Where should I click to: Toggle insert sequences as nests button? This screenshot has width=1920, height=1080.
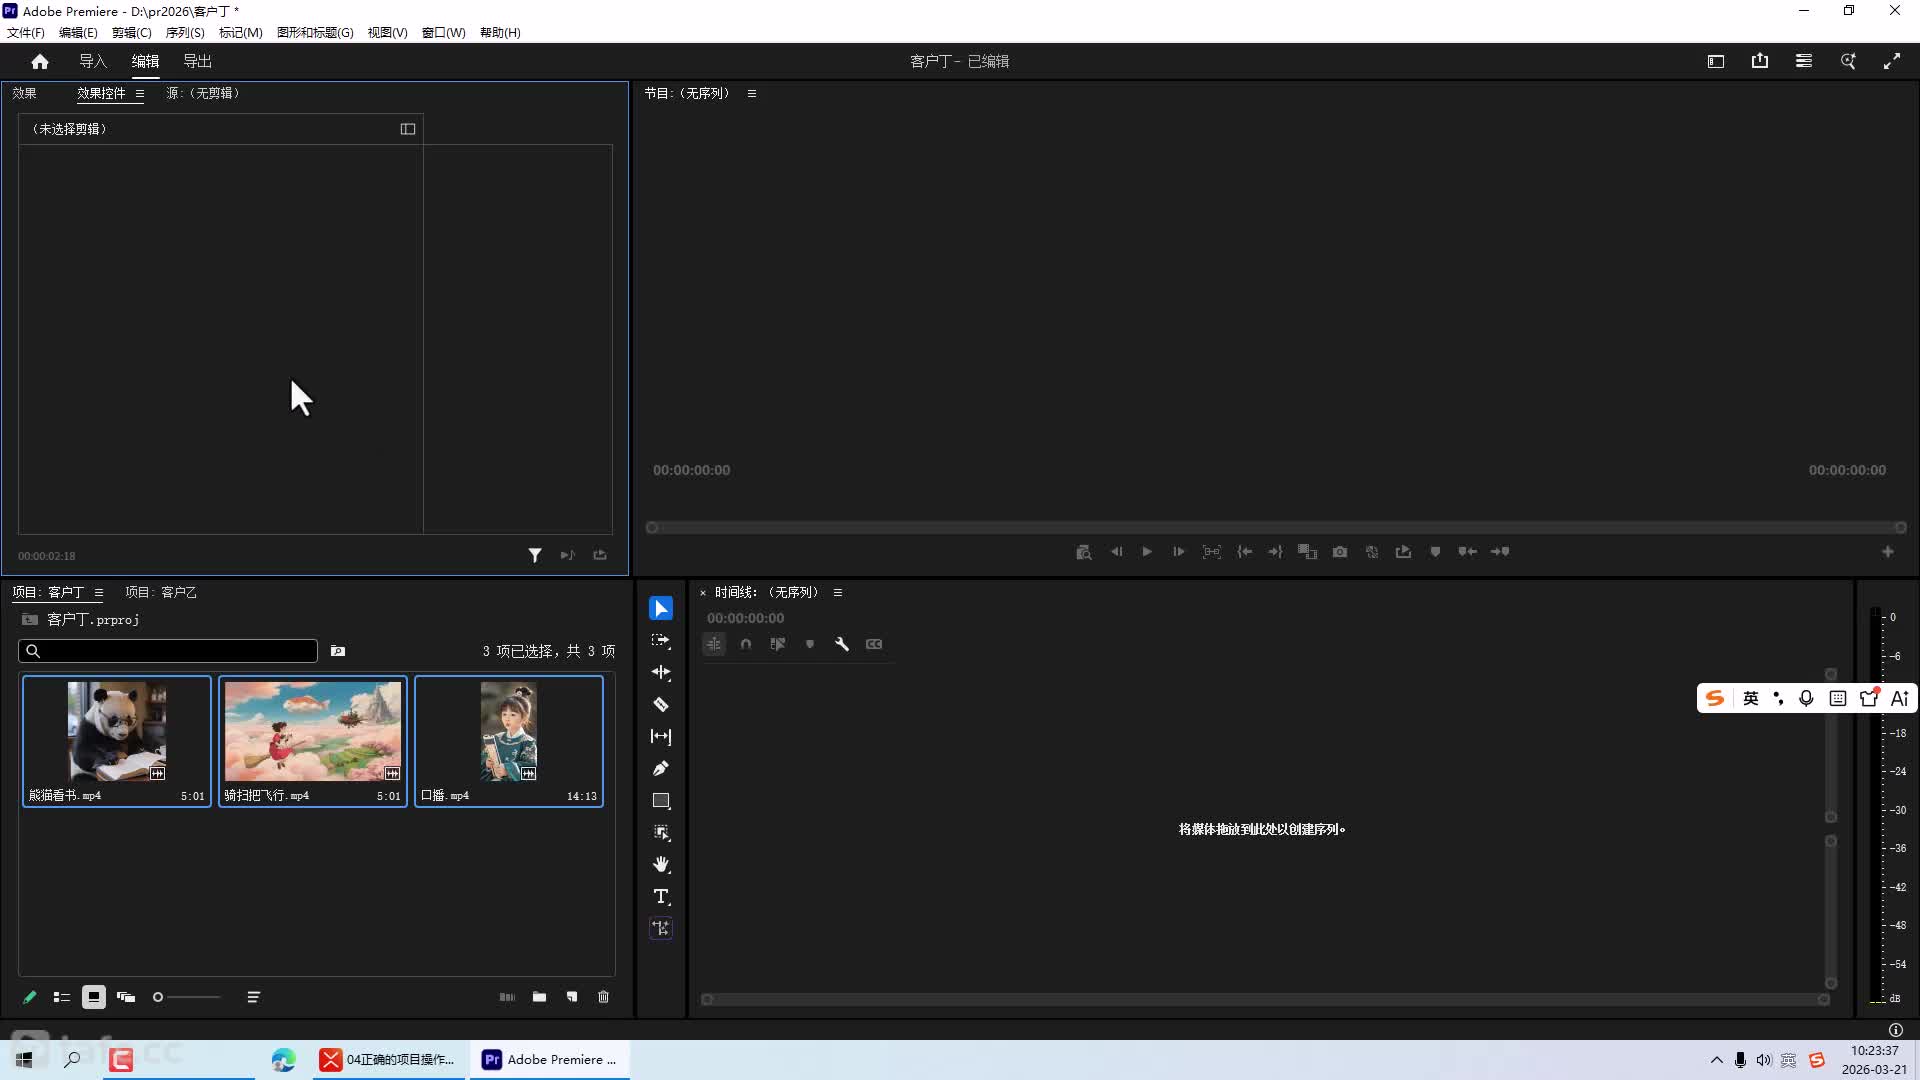point(714,644)
